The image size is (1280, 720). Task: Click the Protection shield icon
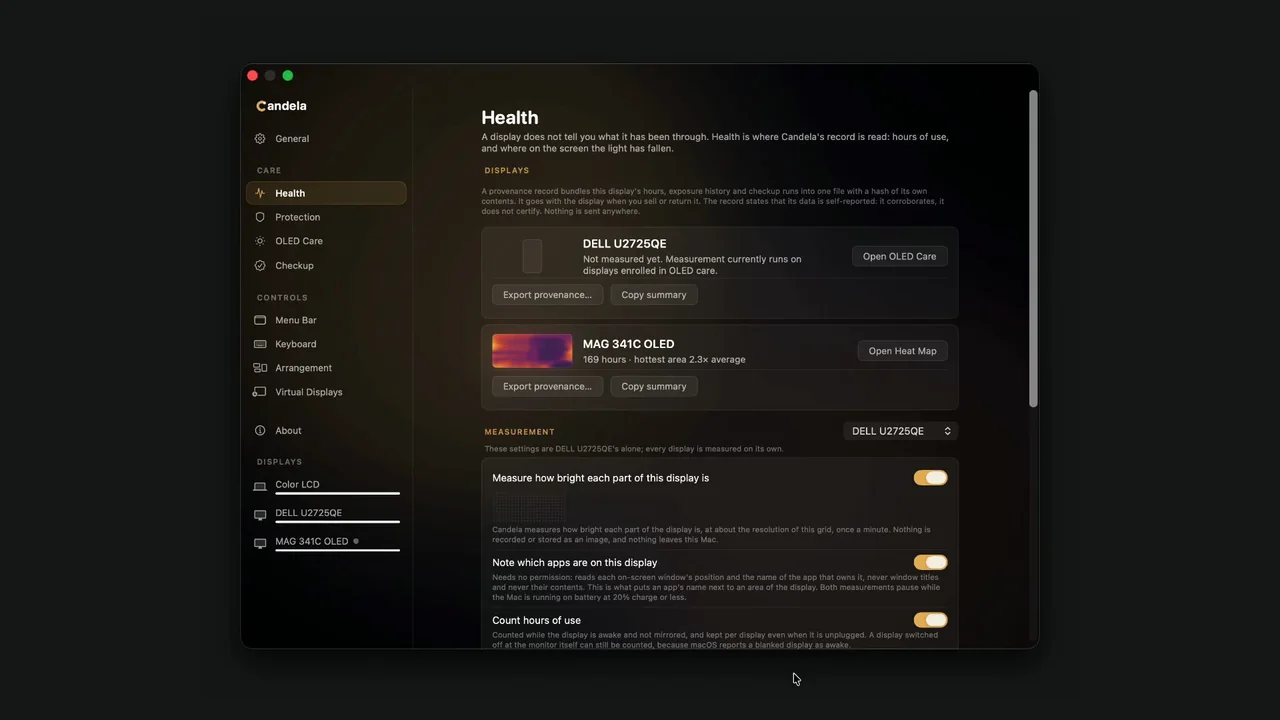point(260,217)
